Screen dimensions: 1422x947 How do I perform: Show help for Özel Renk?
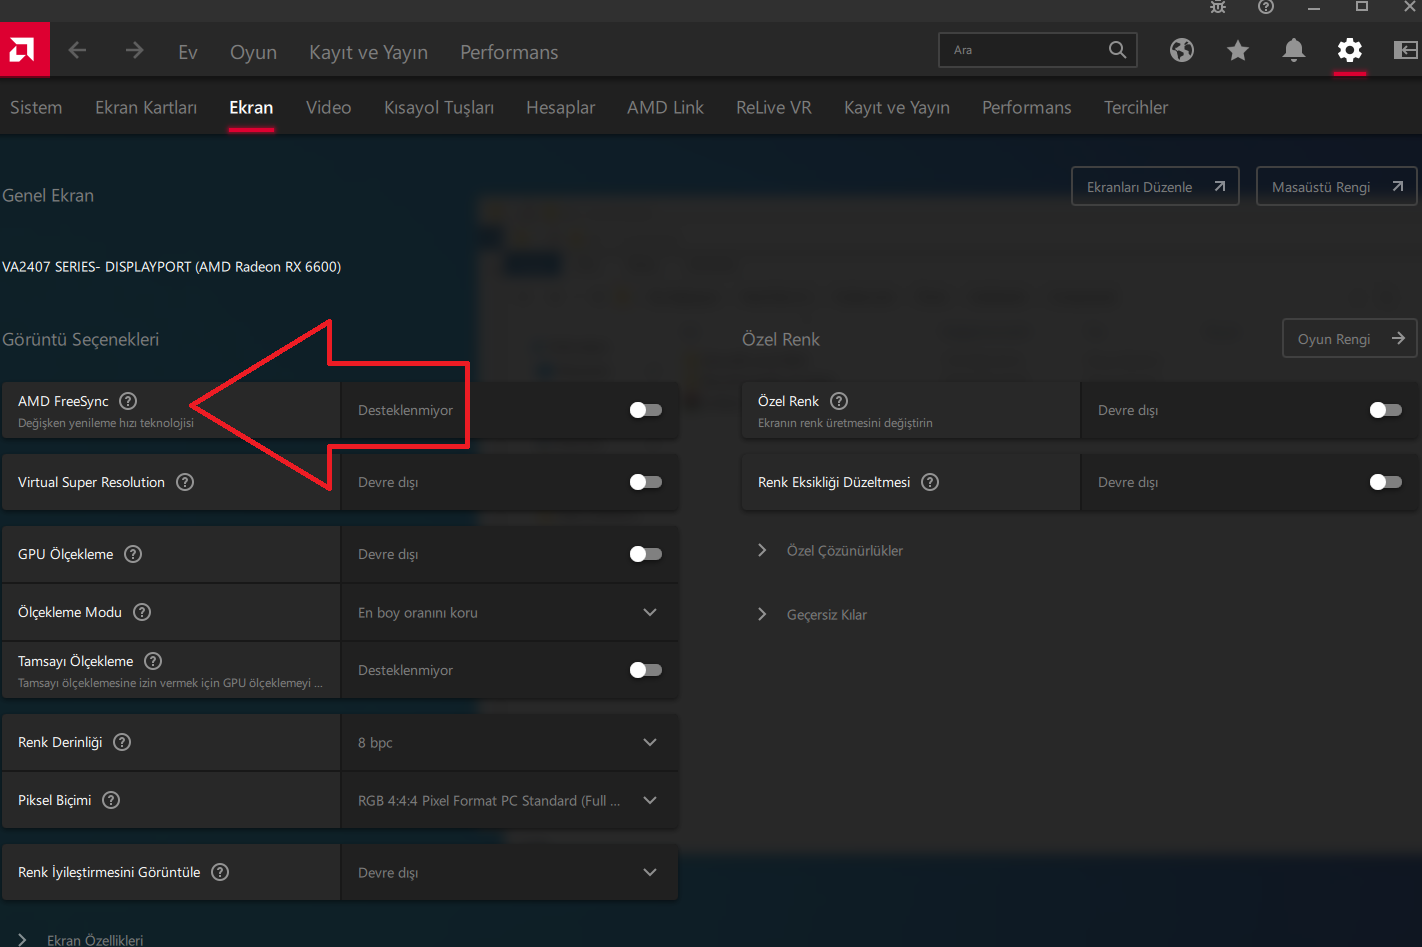tap(839, 401)
